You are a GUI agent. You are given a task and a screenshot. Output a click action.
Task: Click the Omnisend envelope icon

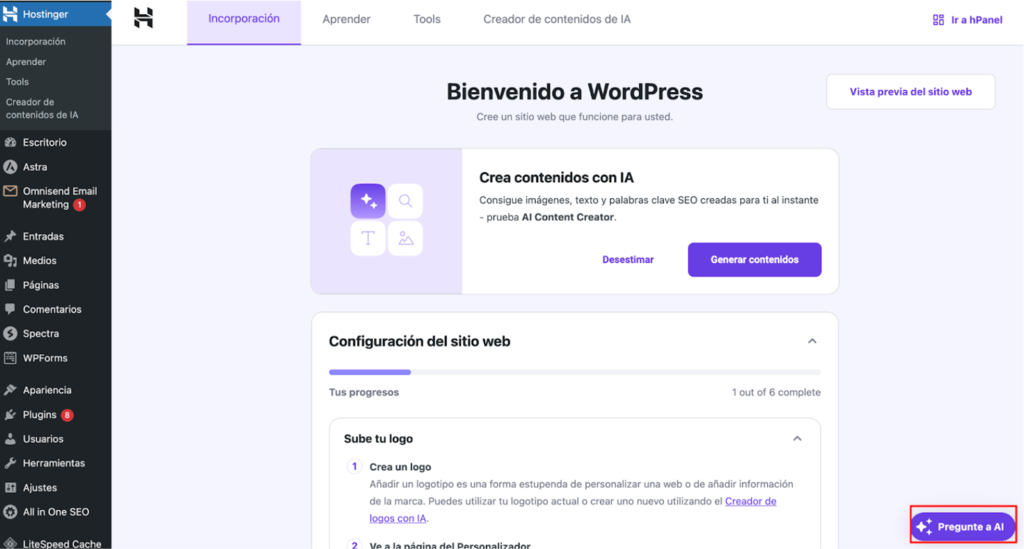pyautogui.click(x=10, y=191)
